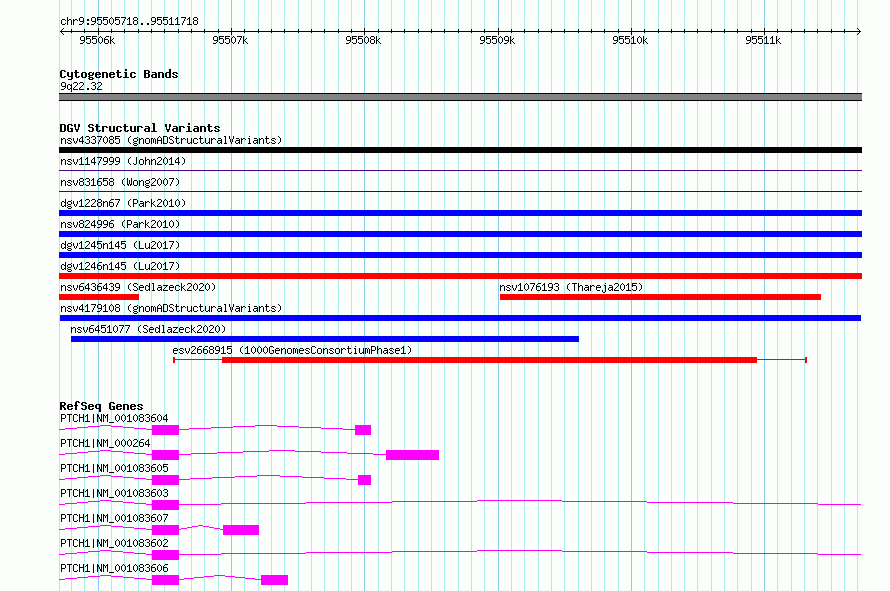Click the dgv1228n67 (Park2010) blue bar
The width and height of the screenshot is (890, 591).
click(x=460, y=213)
